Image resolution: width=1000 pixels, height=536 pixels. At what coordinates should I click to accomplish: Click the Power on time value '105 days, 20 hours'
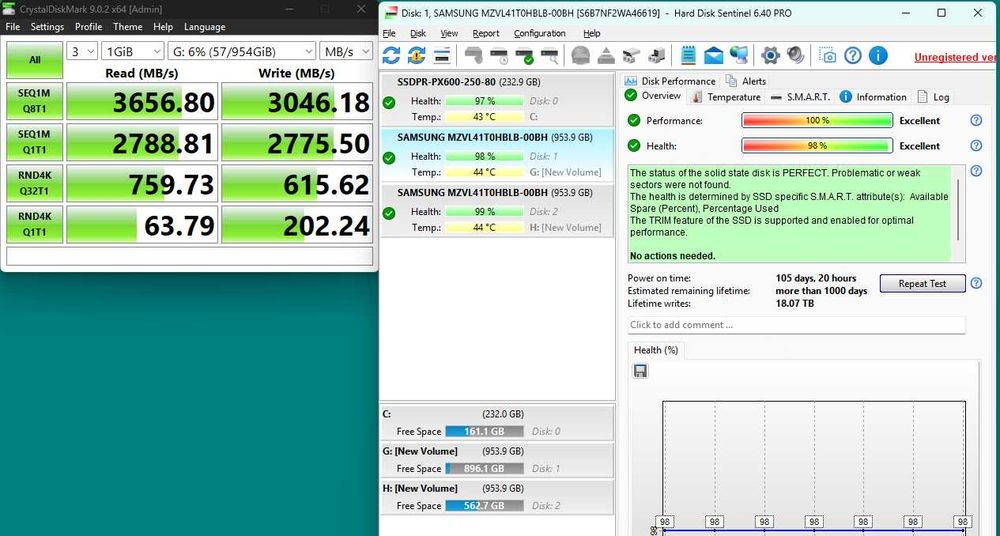point(816,278)
